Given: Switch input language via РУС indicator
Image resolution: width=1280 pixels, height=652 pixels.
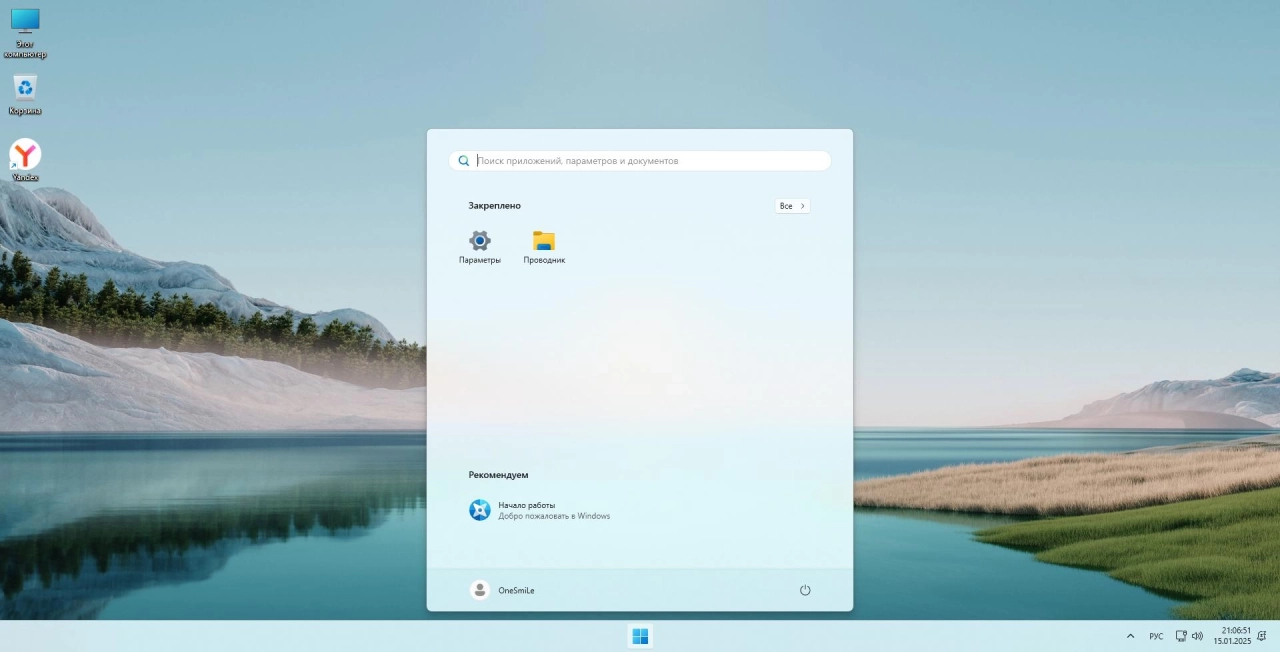Looking at the screenshot, I should pos(1156,636).
